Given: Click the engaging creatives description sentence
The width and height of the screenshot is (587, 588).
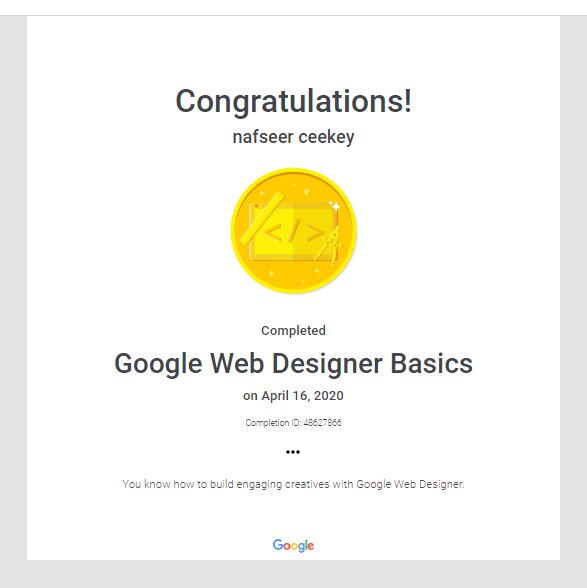Looking at the screenshot, I should [293, 484].
